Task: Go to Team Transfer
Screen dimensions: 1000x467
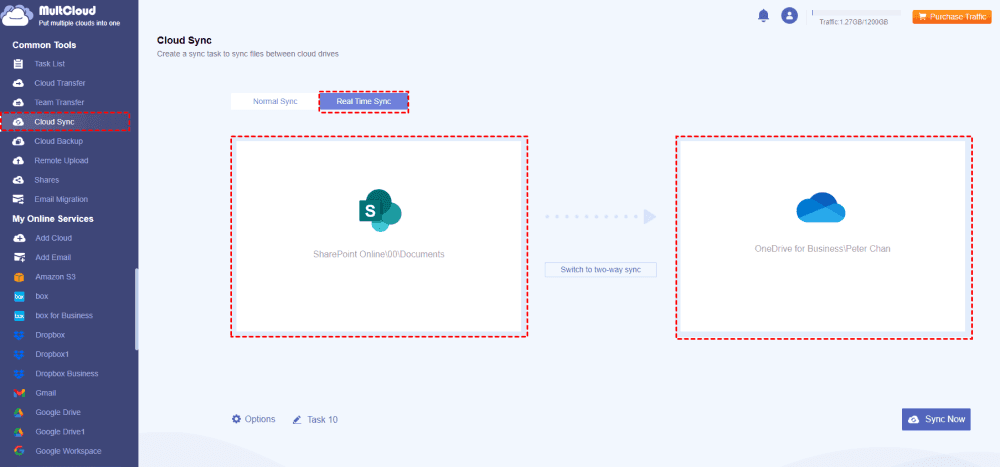Action: 59,102
